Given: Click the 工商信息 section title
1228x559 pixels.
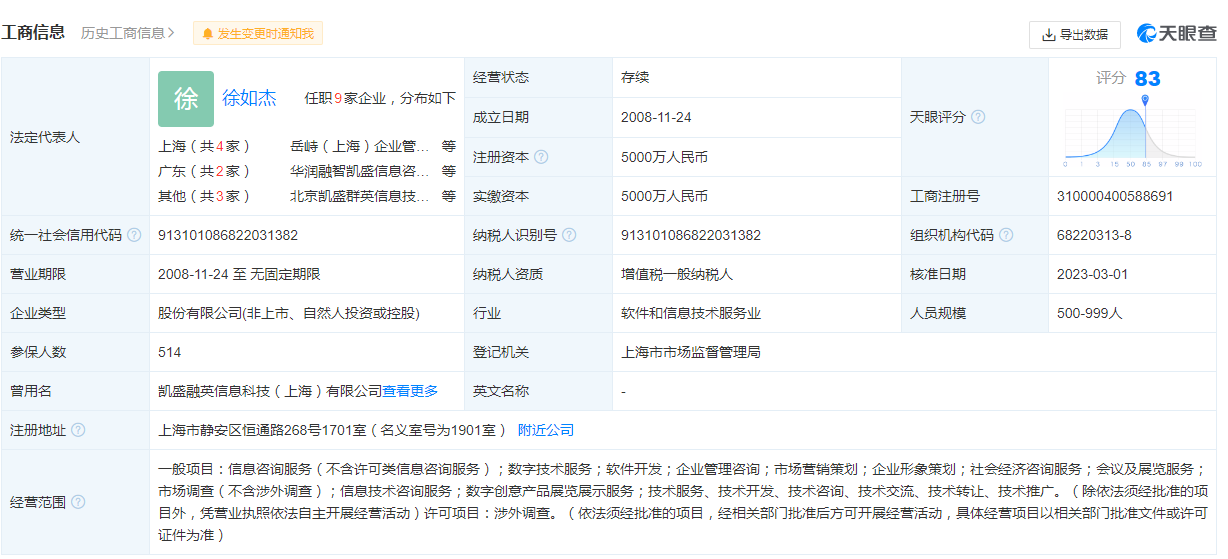Looking at the screenshot, I should pos(33,33).
